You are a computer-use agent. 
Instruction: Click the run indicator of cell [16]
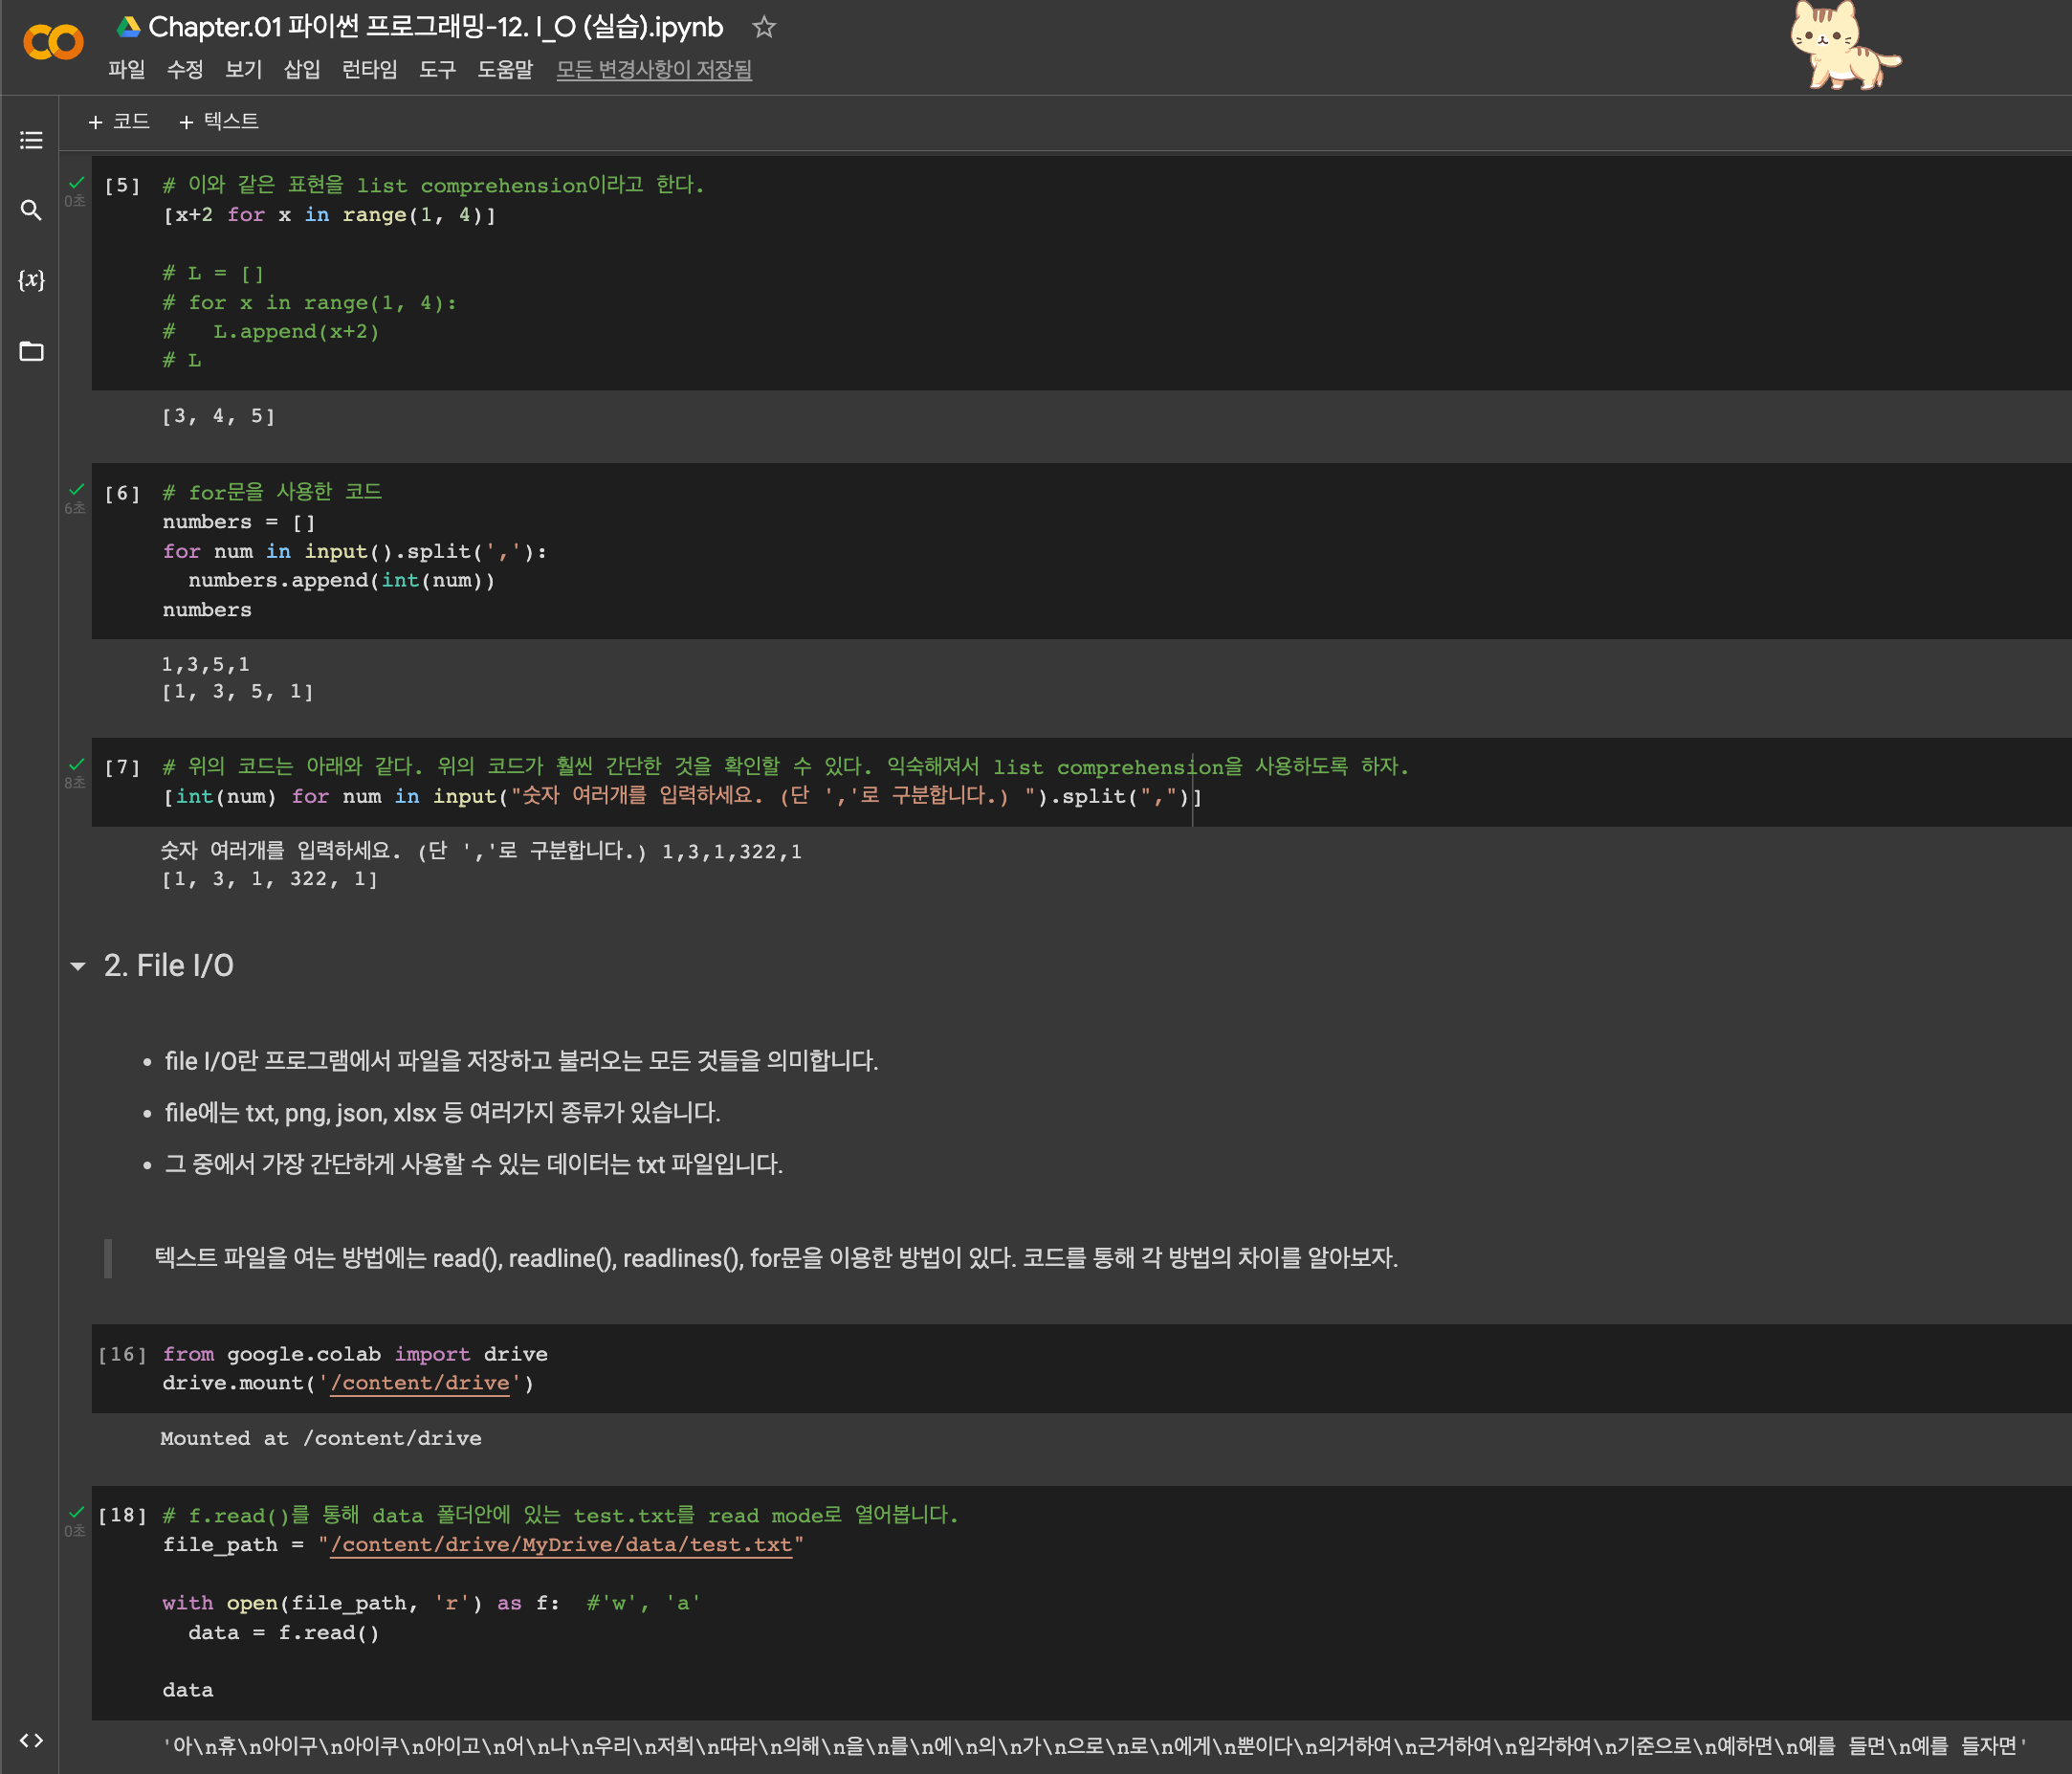click(122, 1354)
